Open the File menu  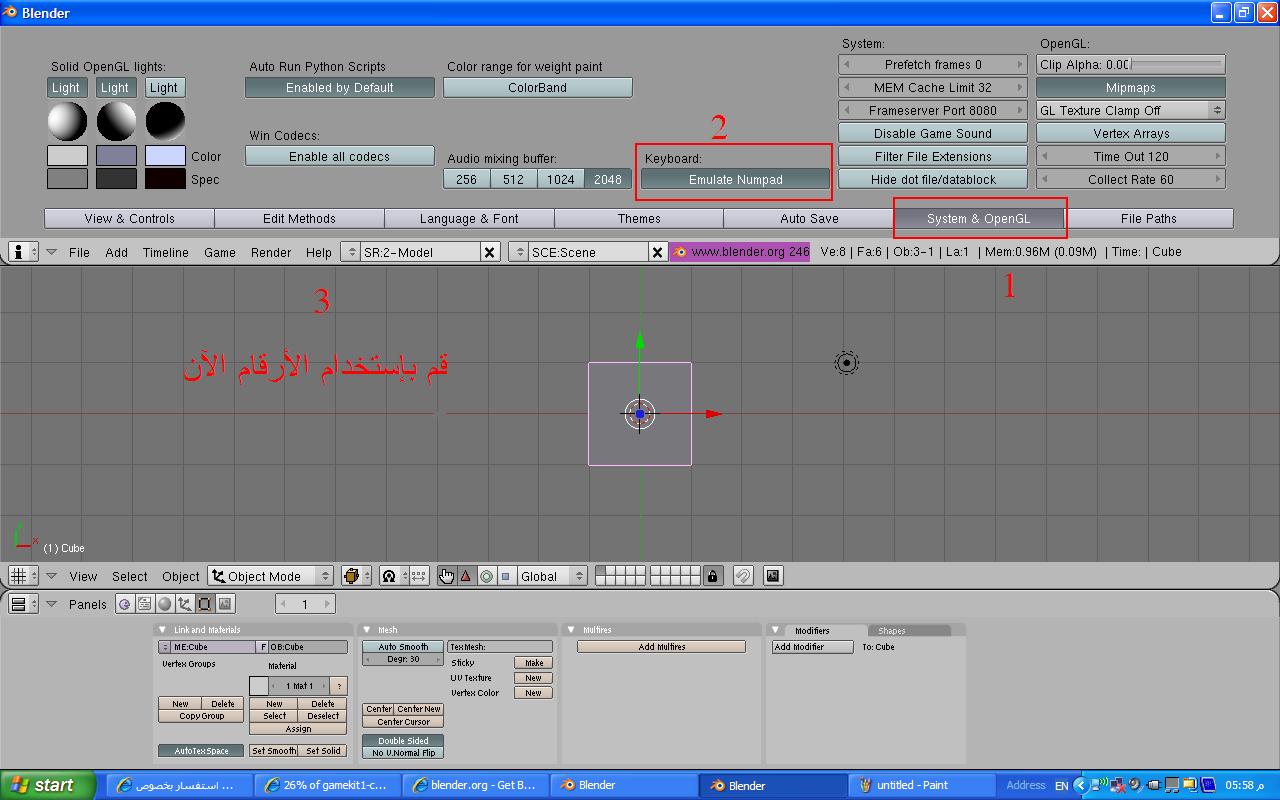(x=79, y=253)
